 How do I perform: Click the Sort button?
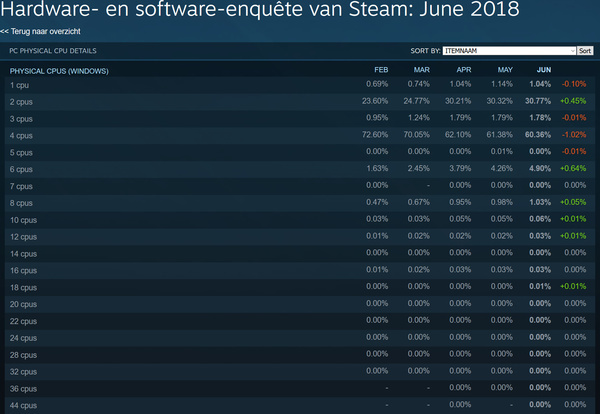(585, 51)
